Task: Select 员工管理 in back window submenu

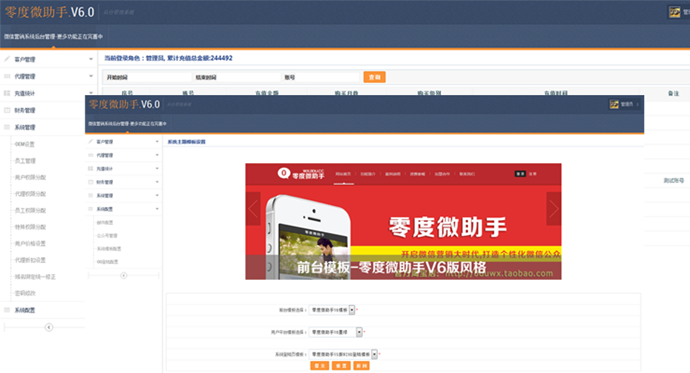Action: (25, 161)
